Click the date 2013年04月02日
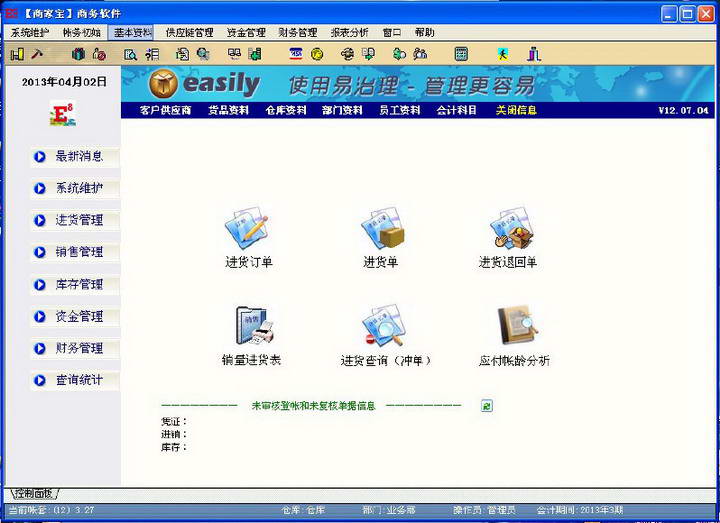720x523 pixels. coord(64,82)
